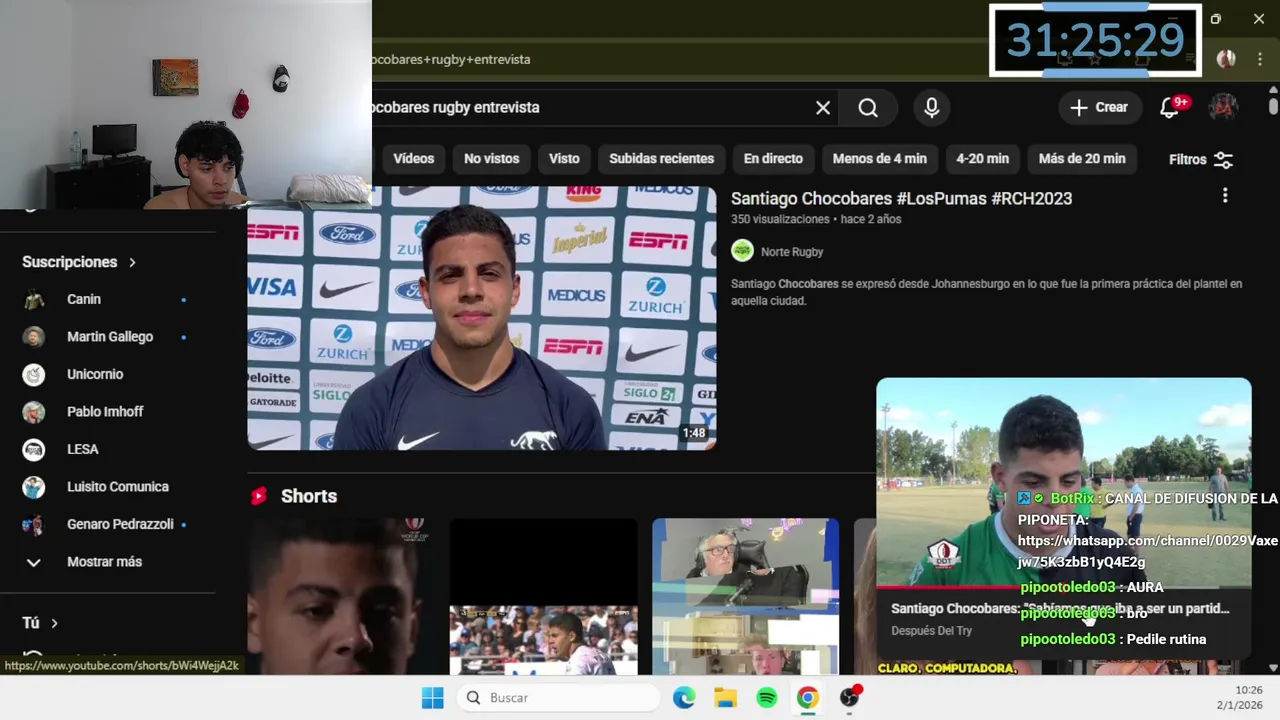This screenshot has height=720, width=1280.
Task: Select the Visto filter chip
Action: [x=564, y=159]
